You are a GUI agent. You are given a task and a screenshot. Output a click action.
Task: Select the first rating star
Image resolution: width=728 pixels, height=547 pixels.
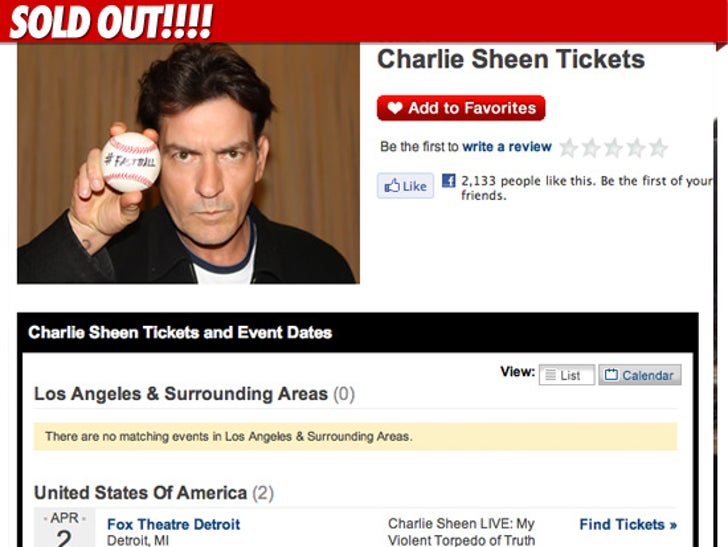click(x=568, y=148)
